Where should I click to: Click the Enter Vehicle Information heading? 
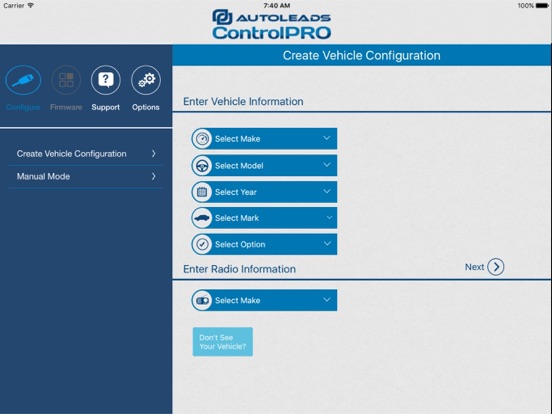point(243,101)
